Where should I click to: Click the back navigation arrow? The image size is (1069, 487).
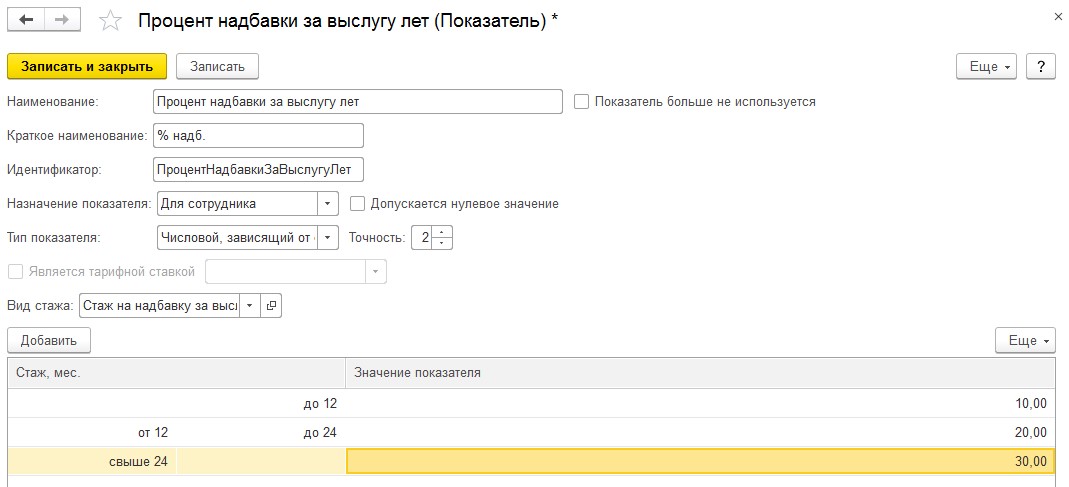pyautogui.click(x=26, y=20)
